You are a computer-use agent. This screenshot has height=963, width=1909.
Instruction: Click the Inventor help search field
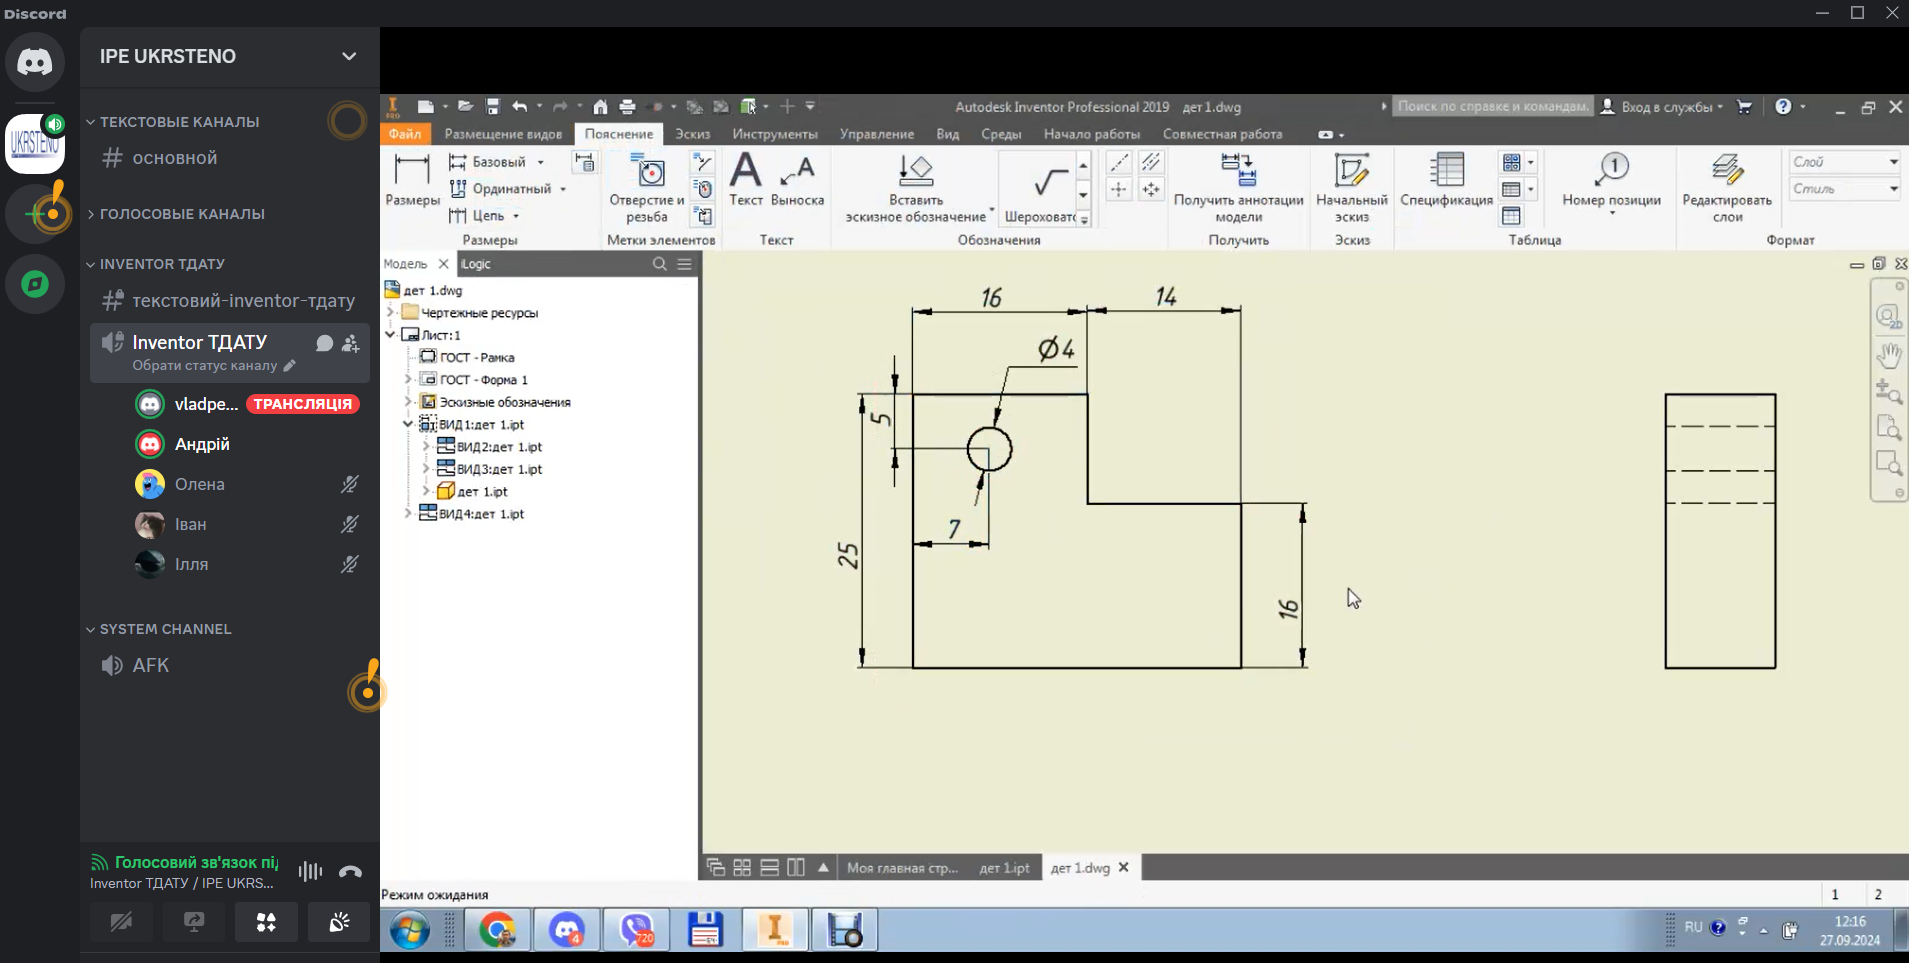(x=1492, y=107)
